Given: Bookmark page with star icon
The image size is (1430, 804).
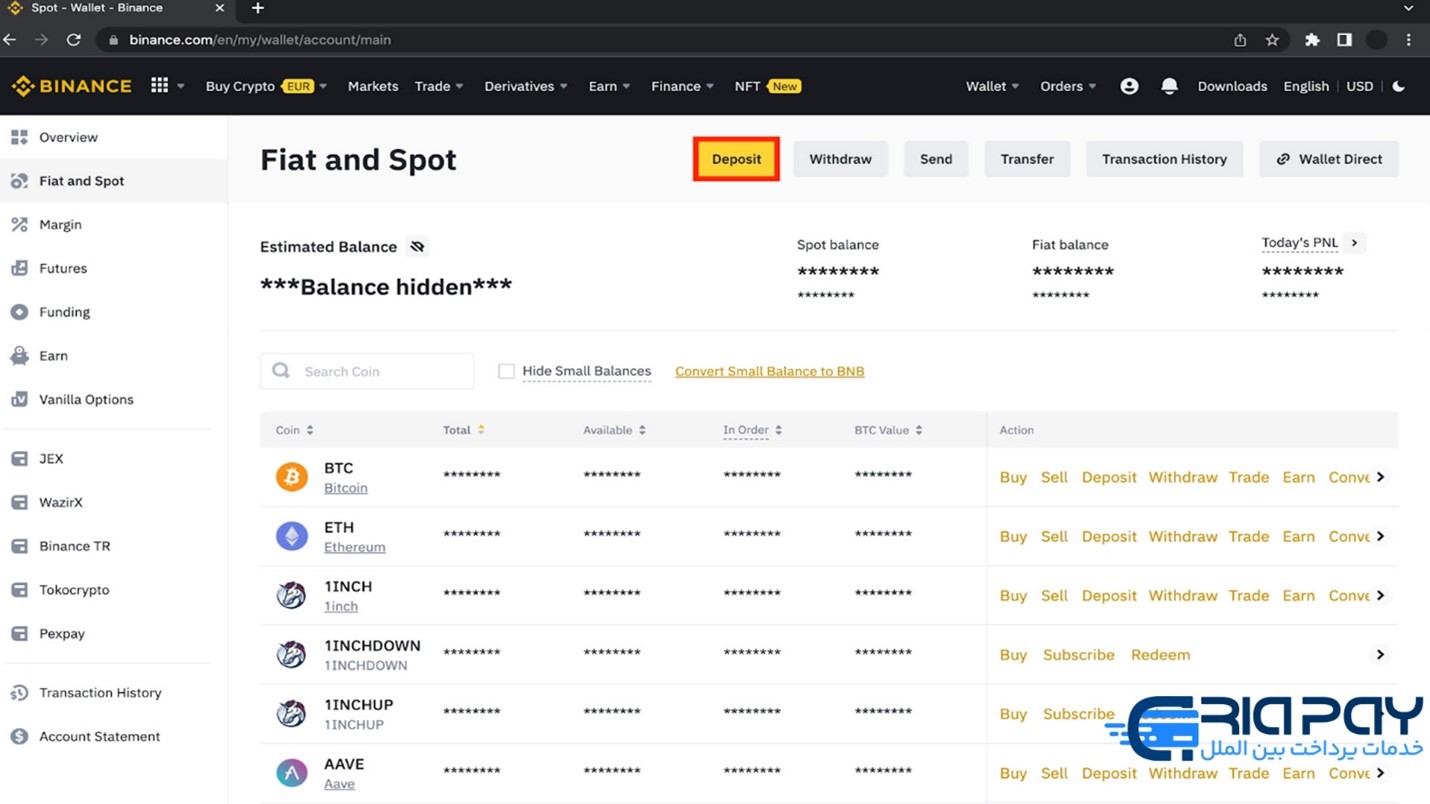Looking at the screenshot, I should click(1272, 40).
